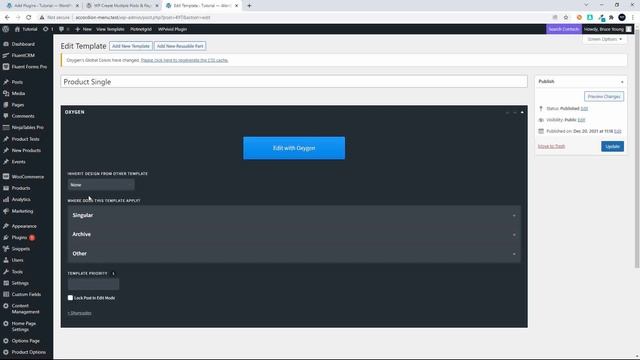Viewport: 640px width, 360px height.
Task: Open Events sidebar item
Action: pyautogui.click(x=18, y=162)
